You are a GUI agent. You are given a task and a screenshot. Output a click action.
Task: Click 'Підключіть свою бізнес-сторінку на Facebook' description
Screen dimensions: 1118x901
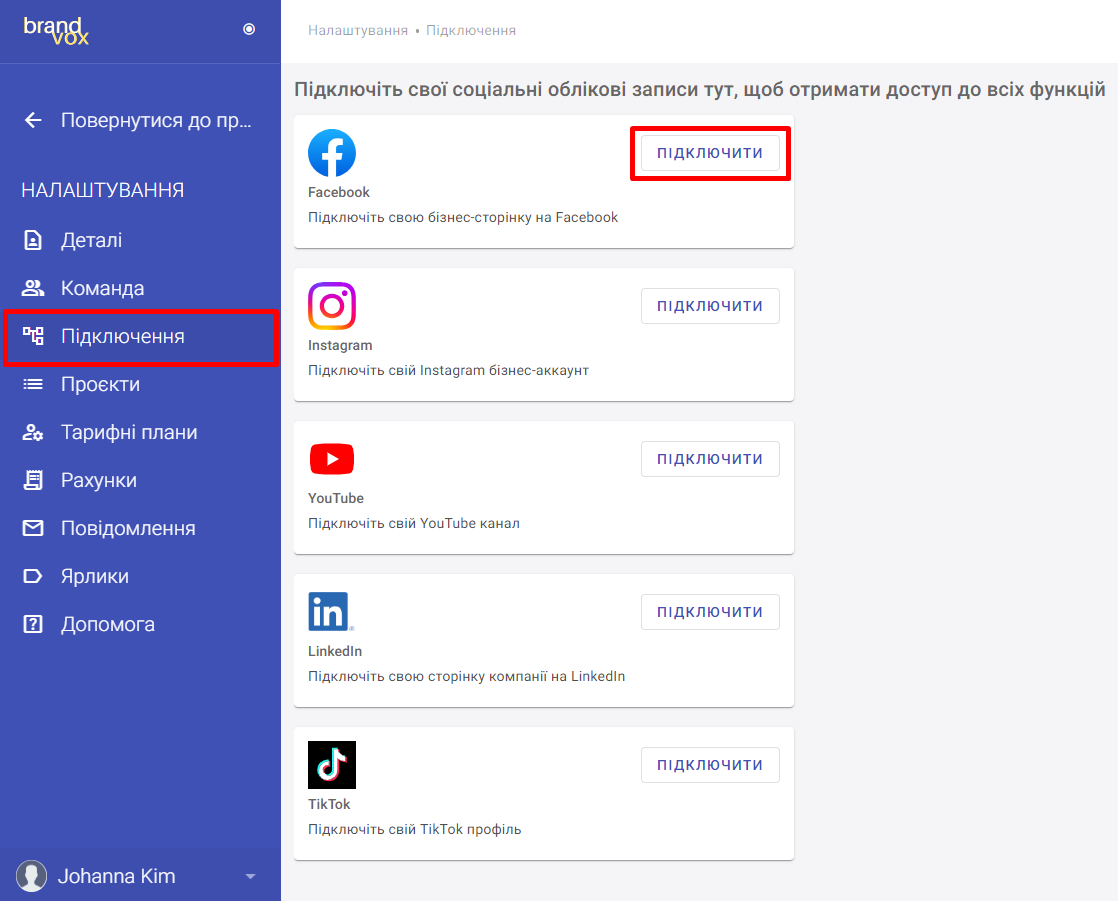(463, 217)
